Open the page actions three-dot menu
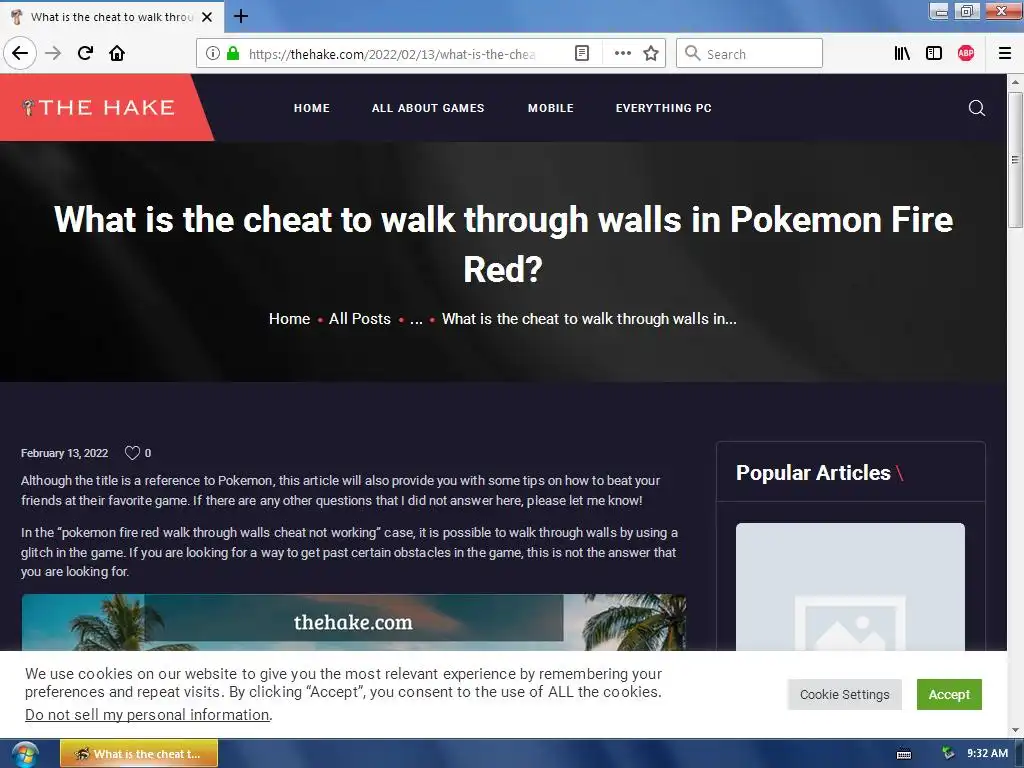This screenshot has height=768, width=1024. (622, 53)
